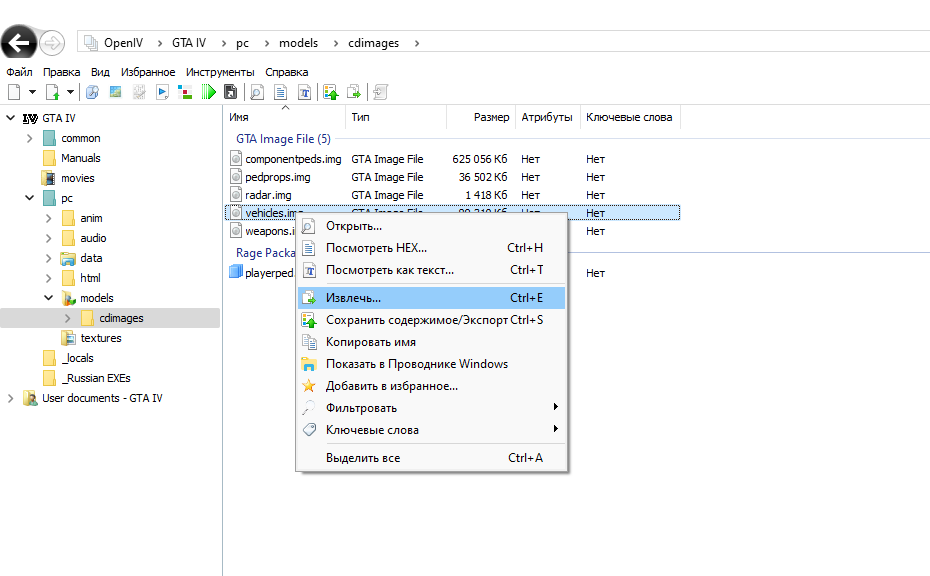Click the grayed-out edit mode toolbar icon
Image resolution: width=930 pixels, height=576 pixels.
pyautogui.click(x=380, y=92)
